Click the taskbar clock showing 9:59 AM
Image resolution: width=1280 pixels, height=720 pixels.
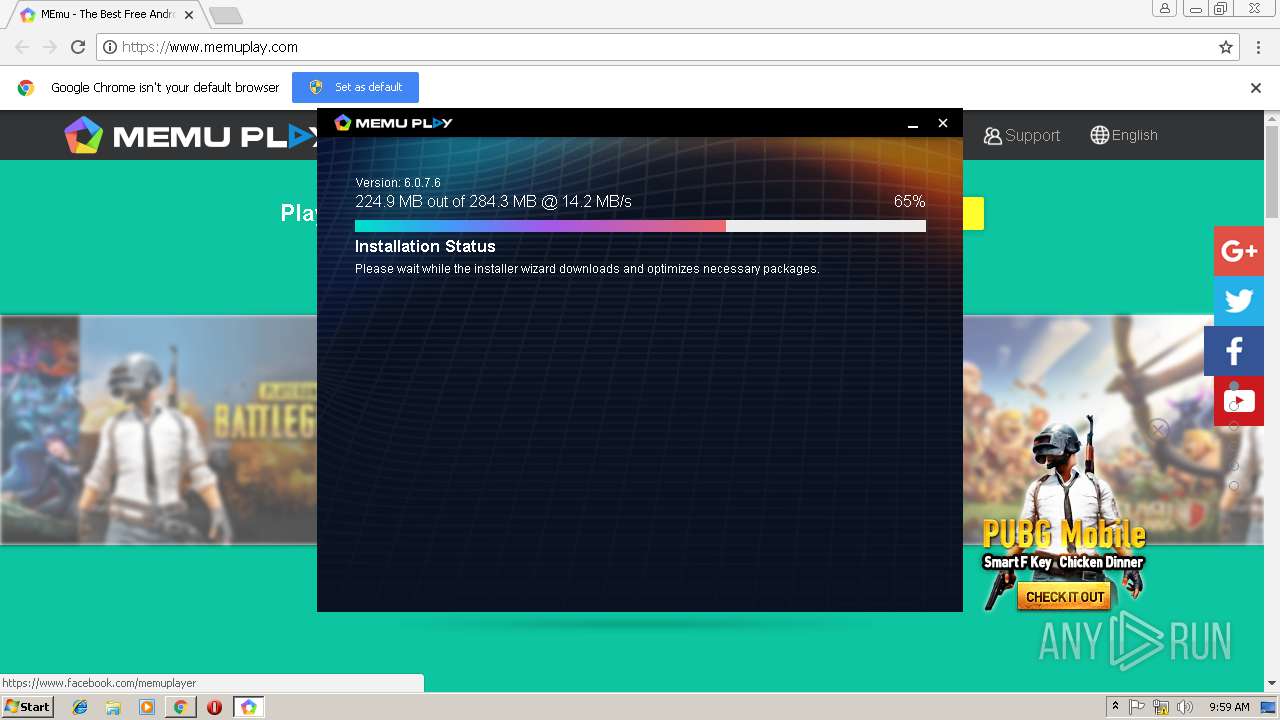pos(1229,707)
